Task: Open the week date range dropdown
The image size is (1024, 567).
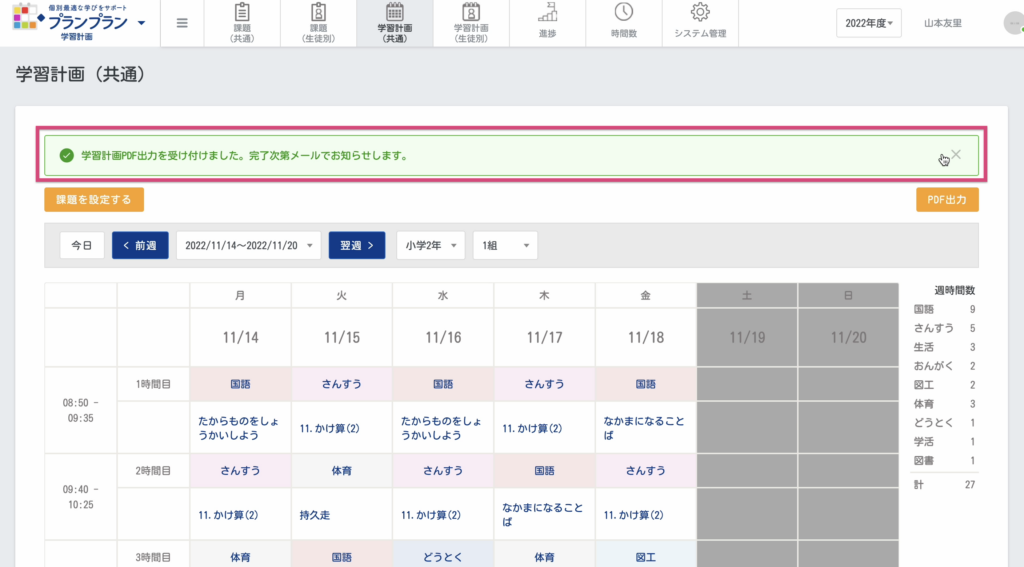Action: click(x=248, y=245)
